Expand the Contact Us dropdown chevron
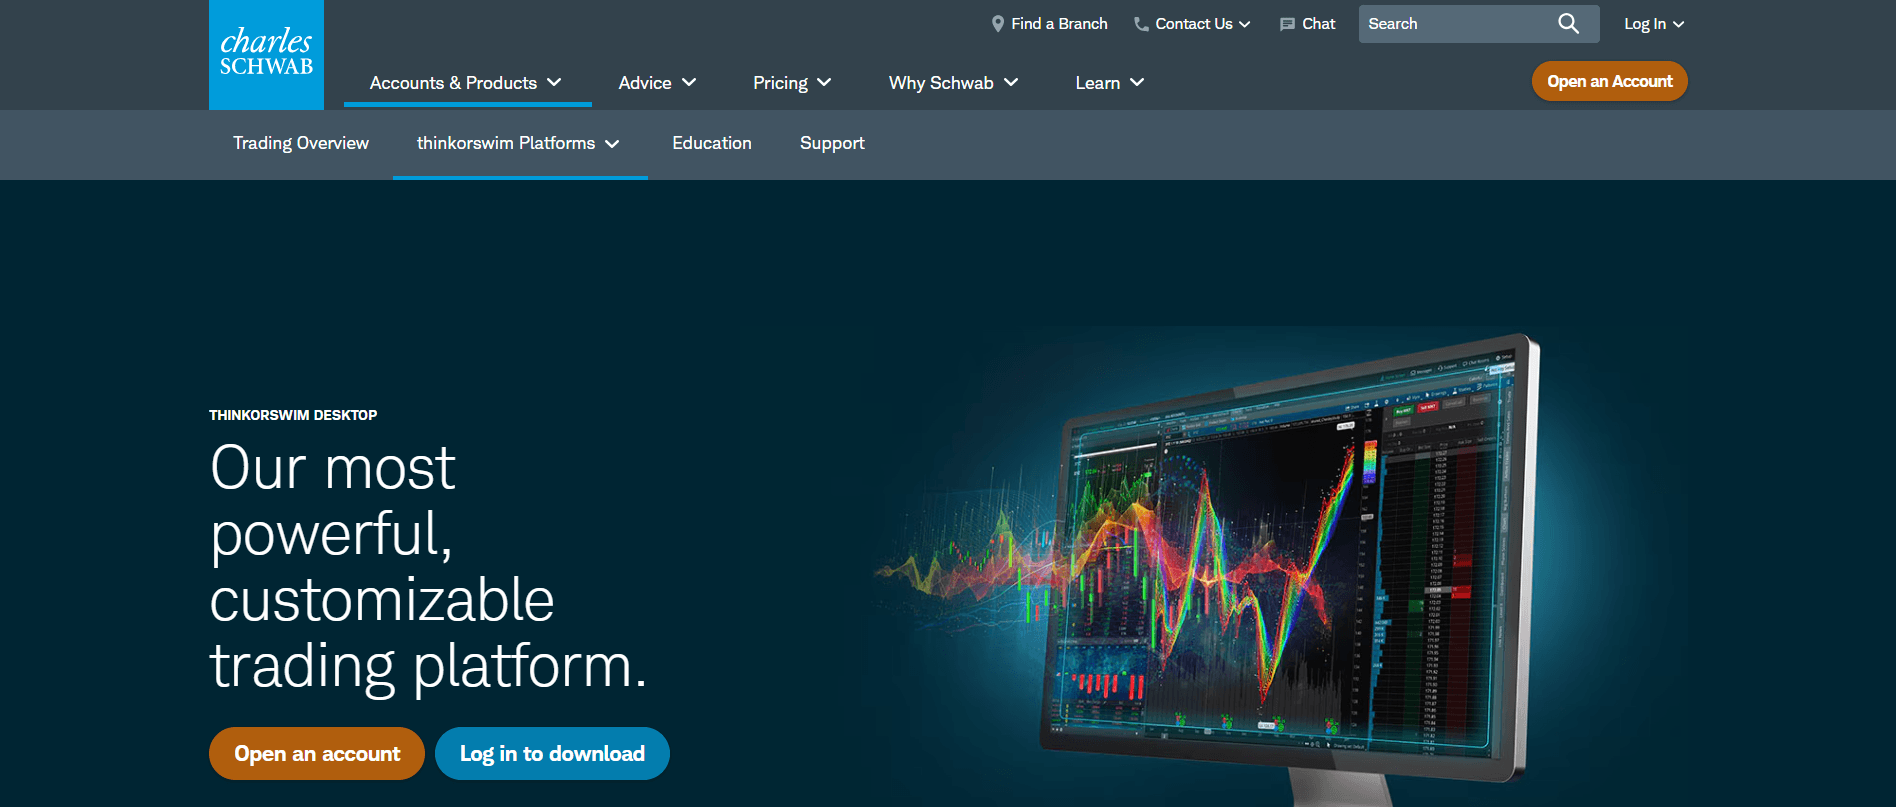 coord(1245,25)
